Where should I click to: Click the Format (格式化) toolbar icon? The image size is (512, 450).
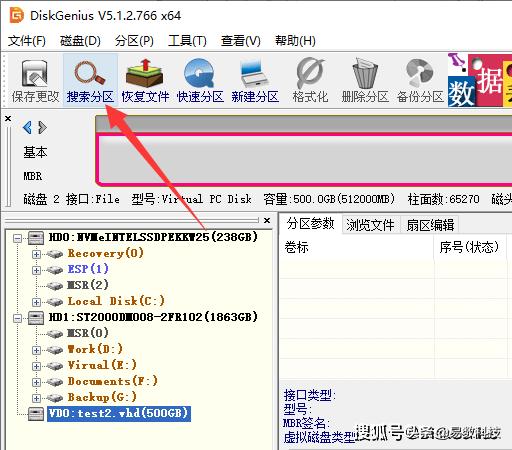[x=310, y=73]
